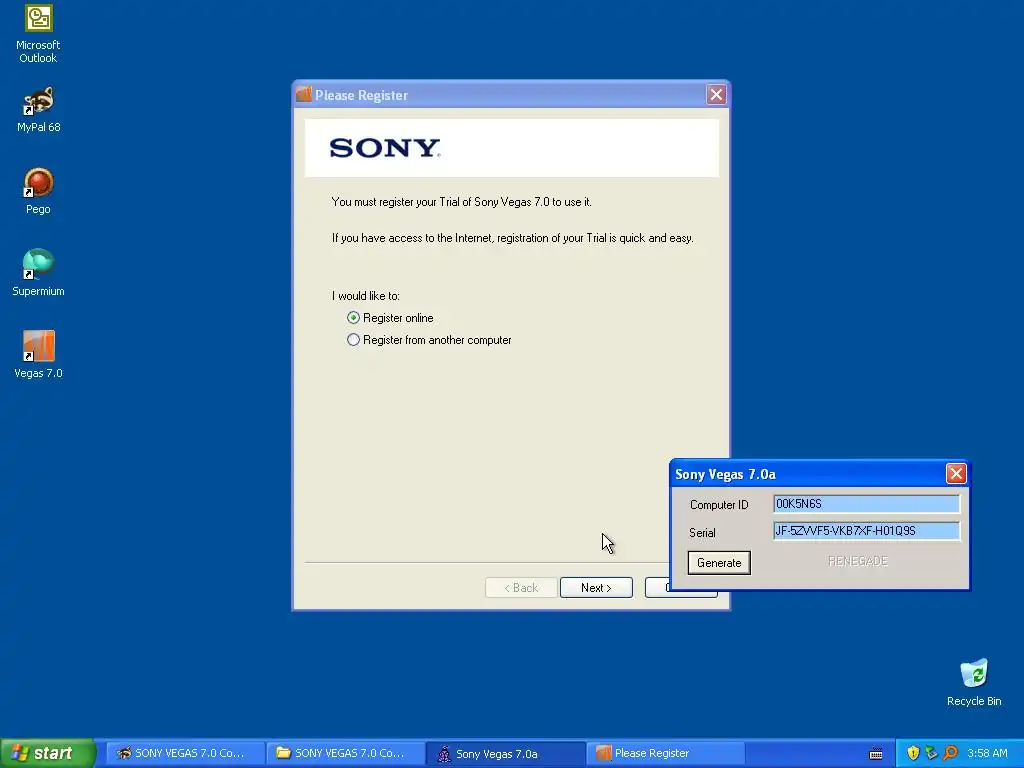The width and height of the screenshot is (1024, 768).
Task: Click the Serial field in keygen
Action: click(867, 531)
